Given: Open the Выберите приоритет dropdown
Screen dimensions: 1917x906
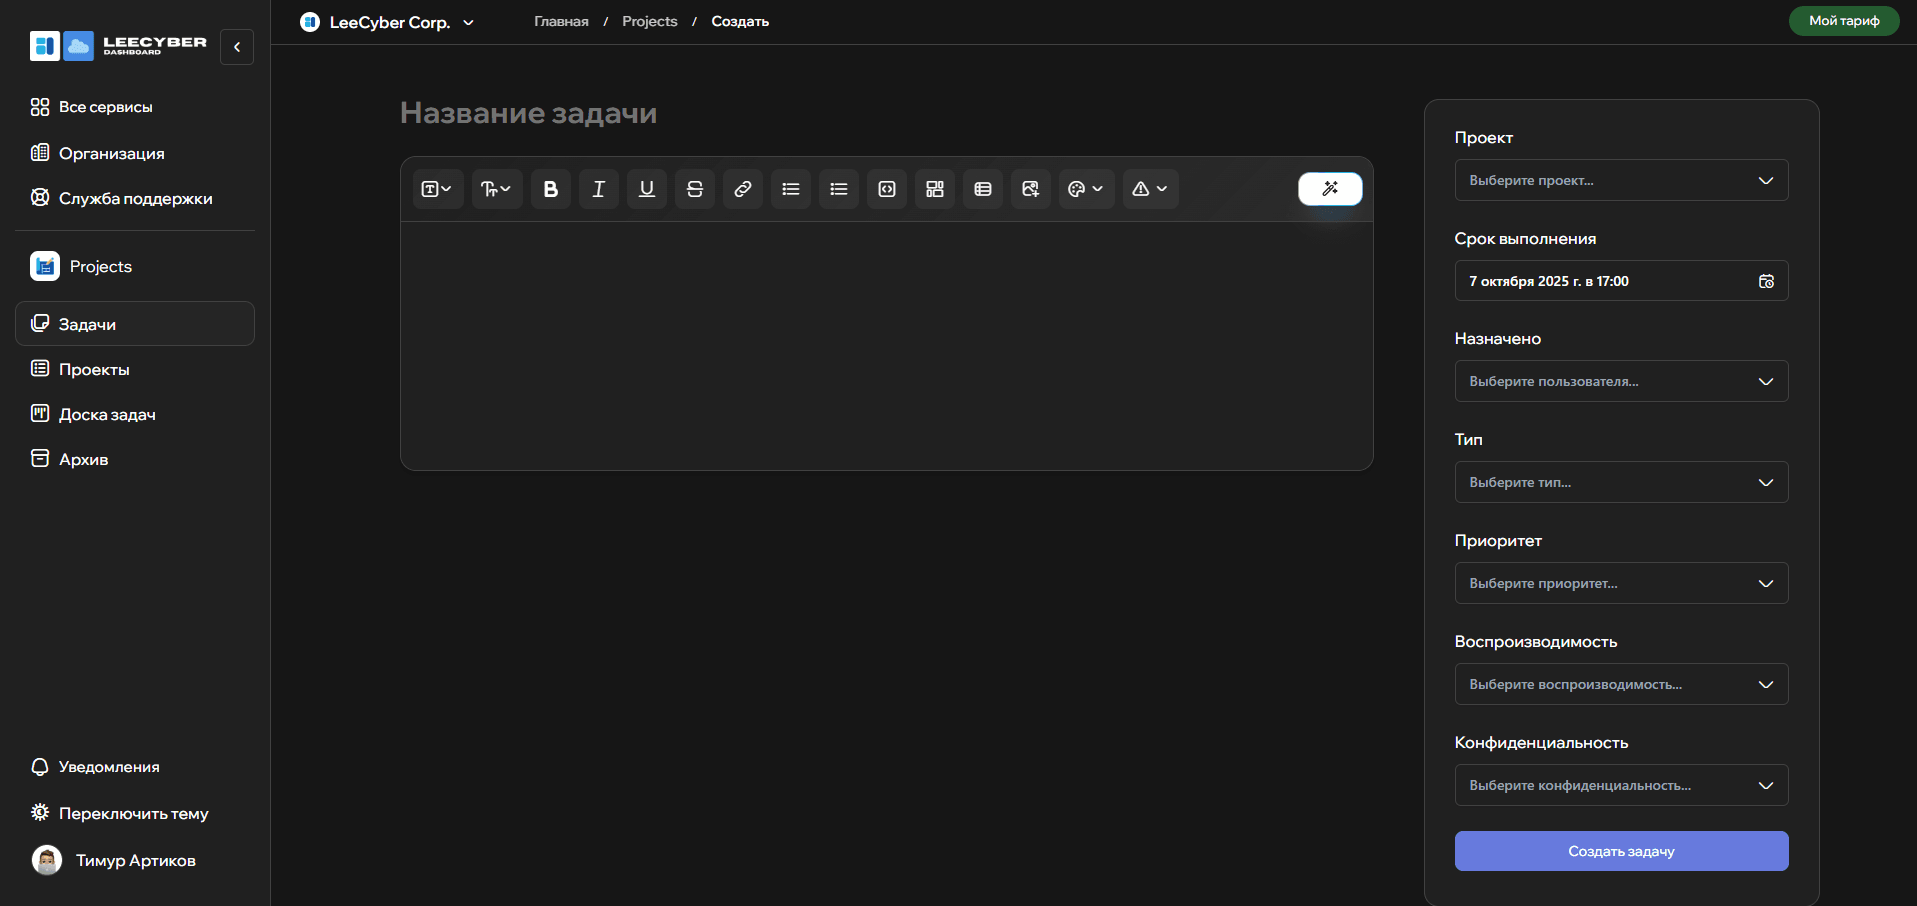Looking at the screenshot, I should coord(1620,583).
